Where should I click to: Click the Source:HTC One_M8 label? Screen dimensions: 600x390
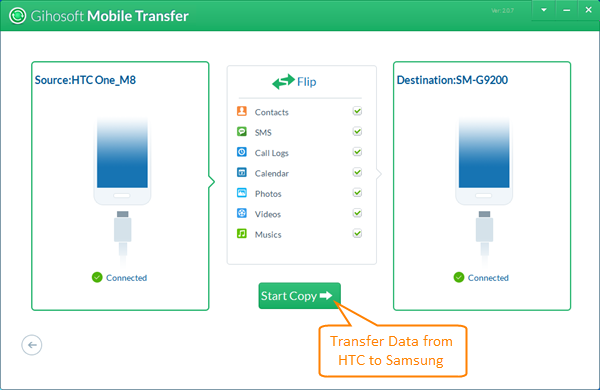(x=85, y=80)
